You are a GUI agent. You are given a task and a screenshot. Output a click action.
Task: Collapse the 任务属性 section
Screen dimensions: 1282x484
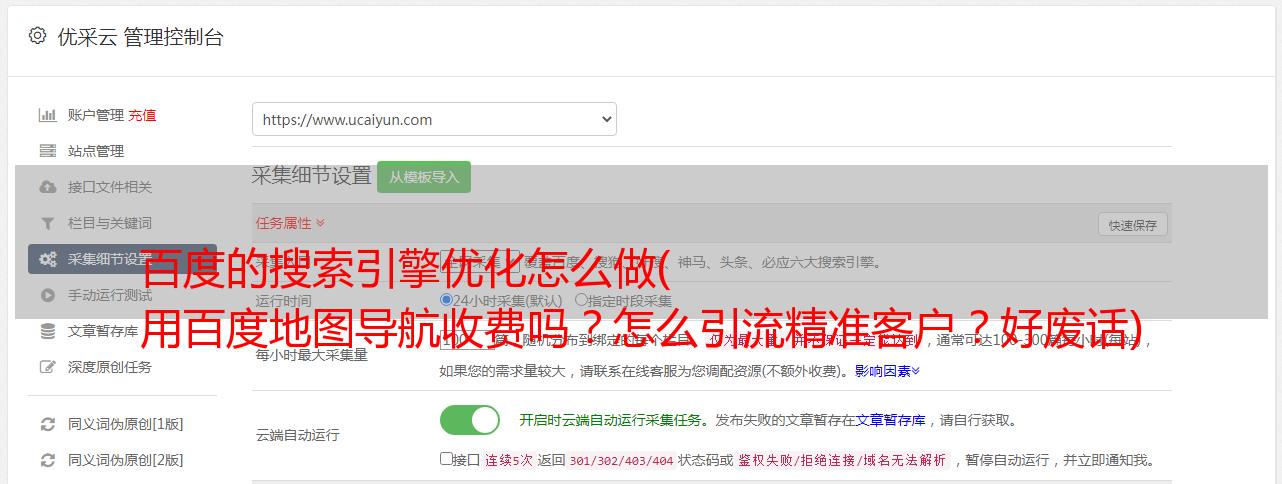pyautogui.click(x=290, y=223)
